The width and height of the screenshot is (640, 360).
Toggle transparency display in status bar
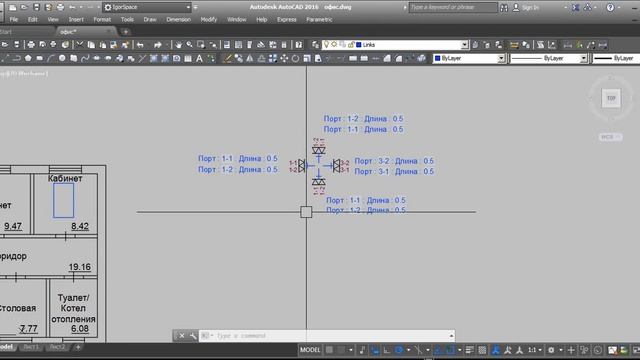(x=482, y=350)
